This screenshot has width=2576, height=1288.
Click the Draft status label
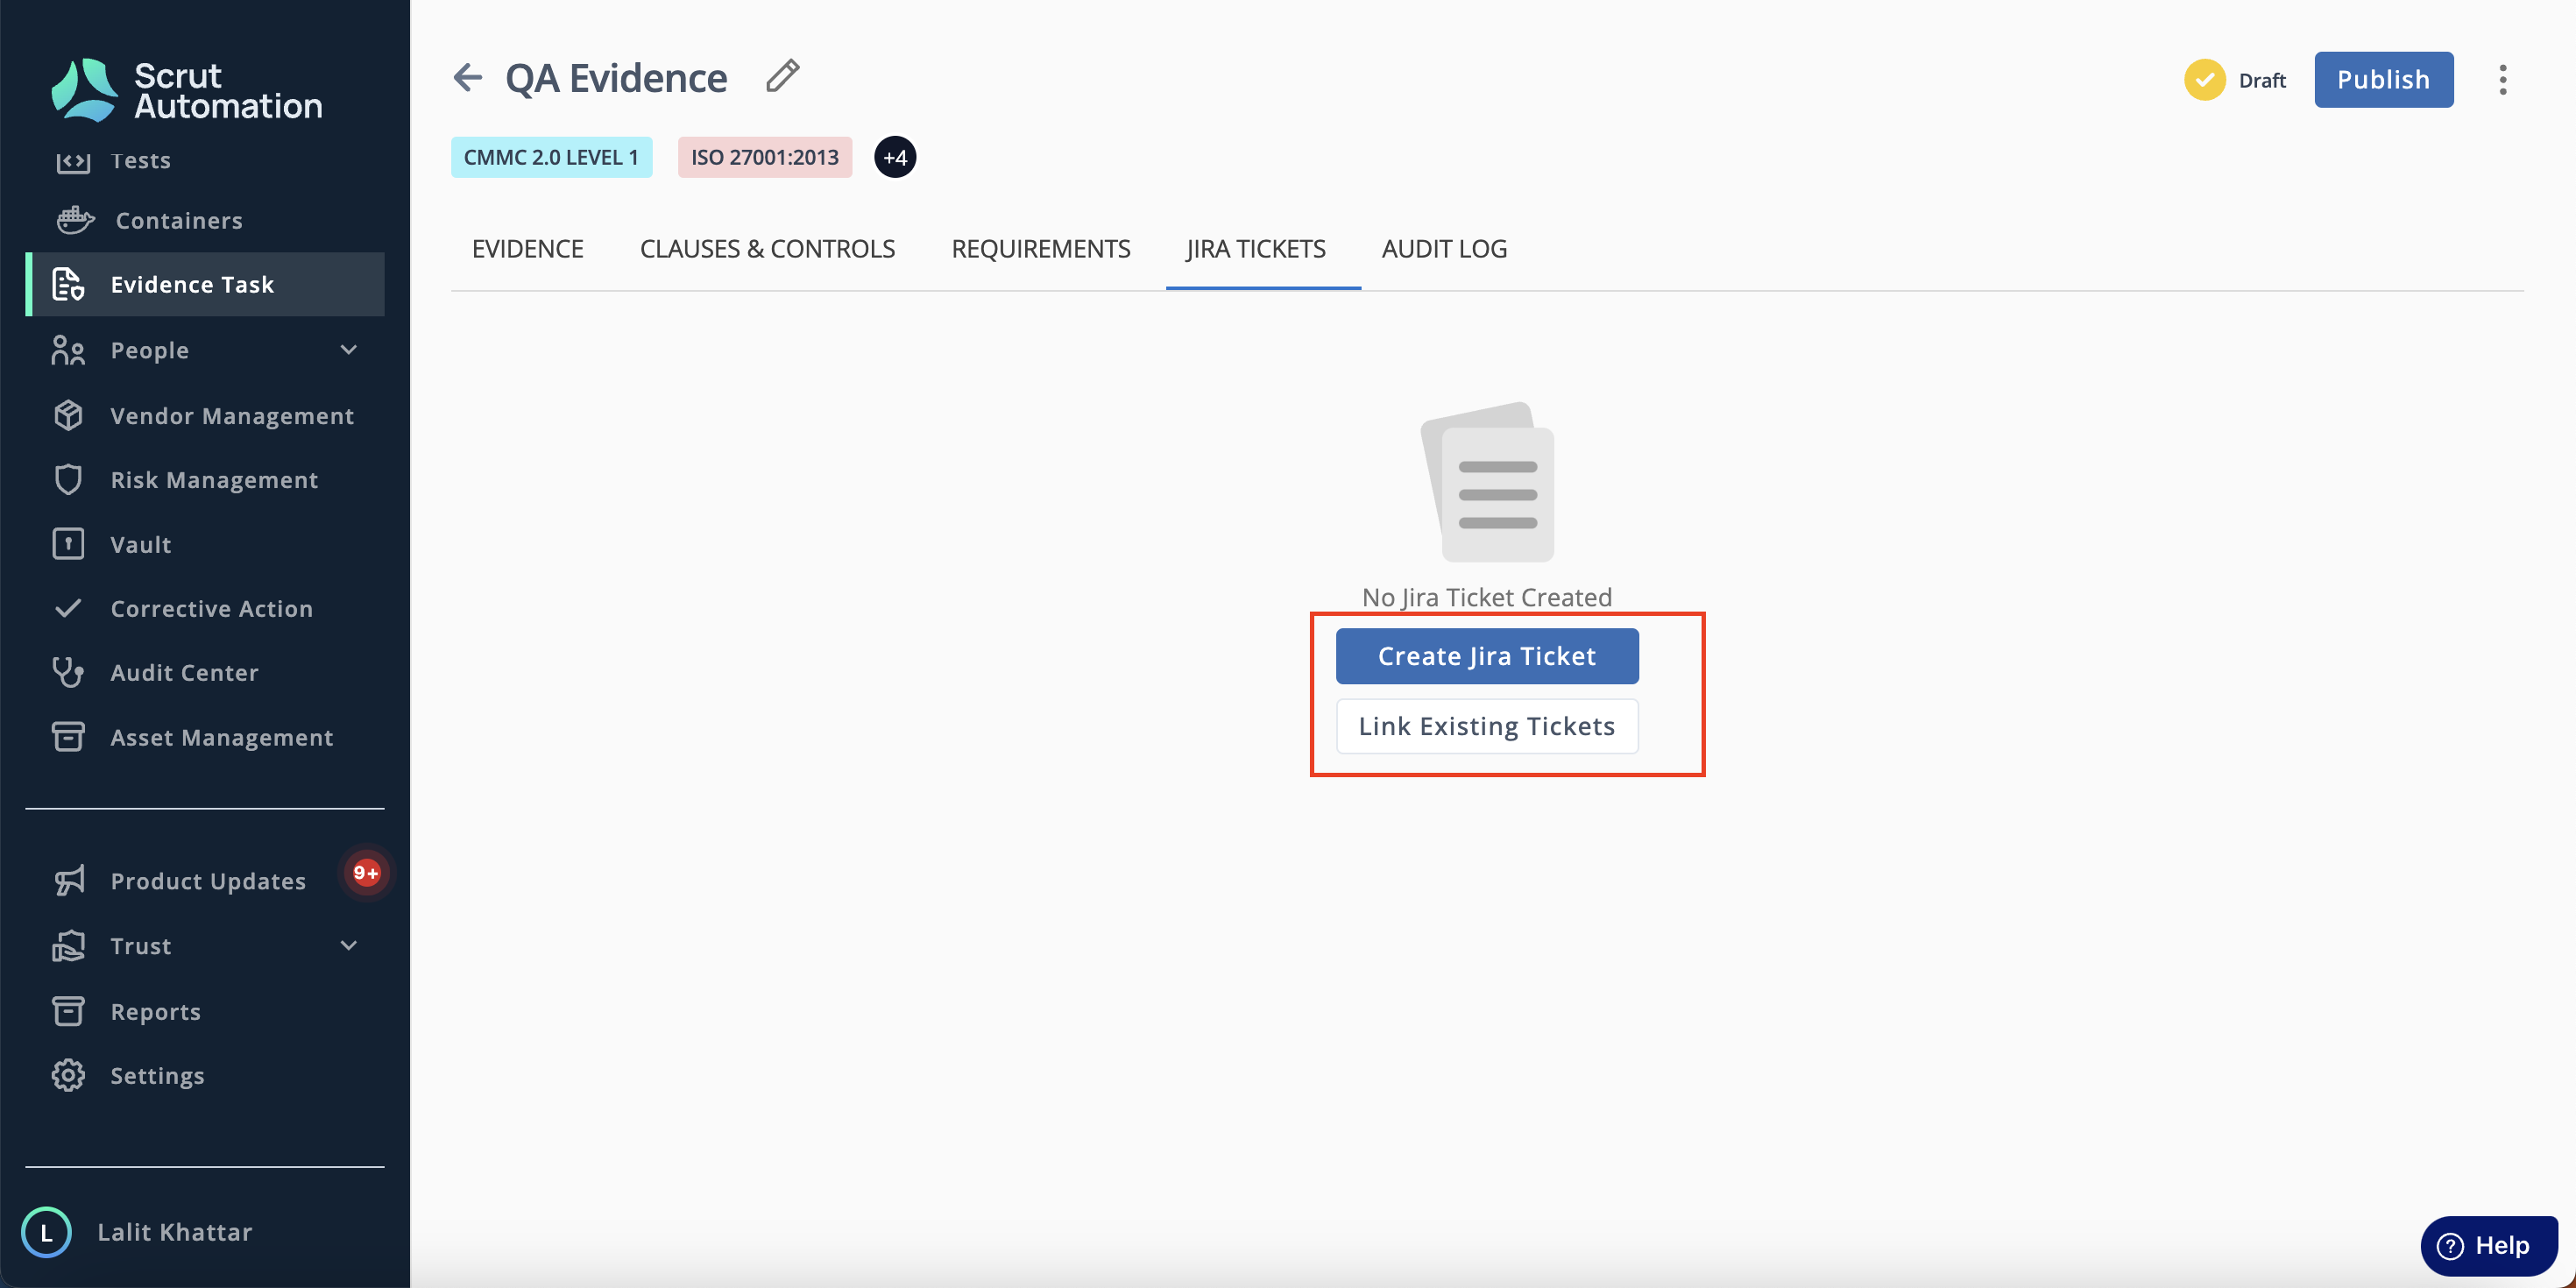pos(2263,80)
